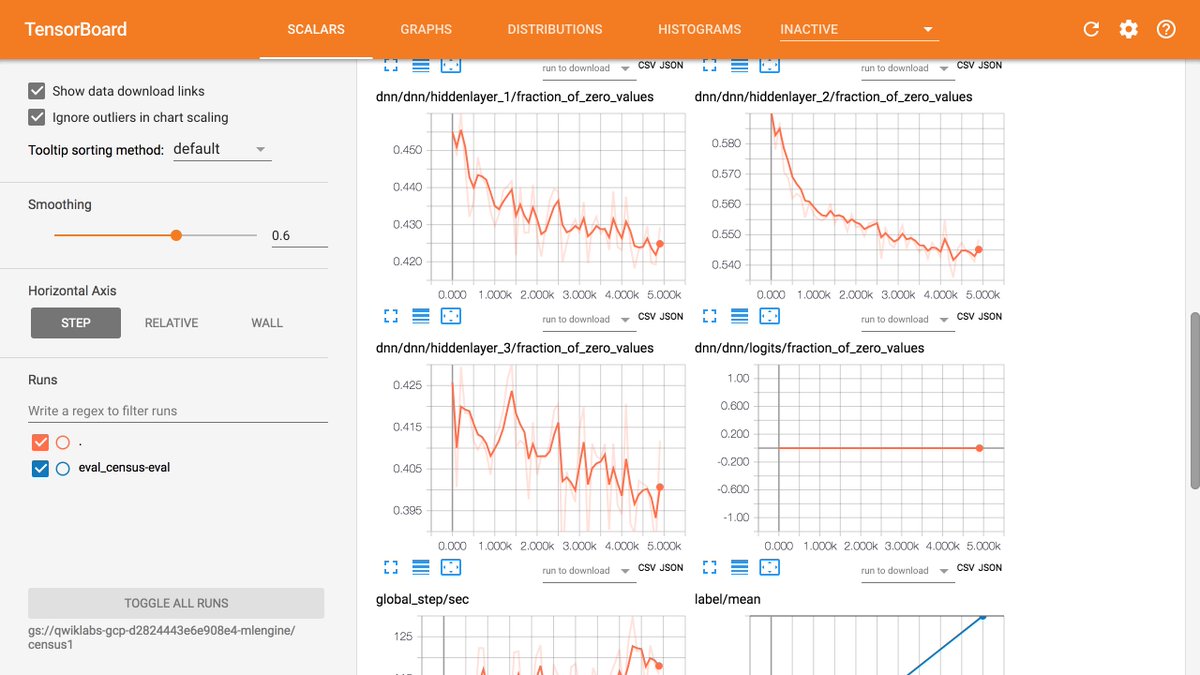Expand logits fraction_of_zero_values chart to full size
Image resolution: width=1200 pixels, height=675 pixels.
tap(709, 567)
